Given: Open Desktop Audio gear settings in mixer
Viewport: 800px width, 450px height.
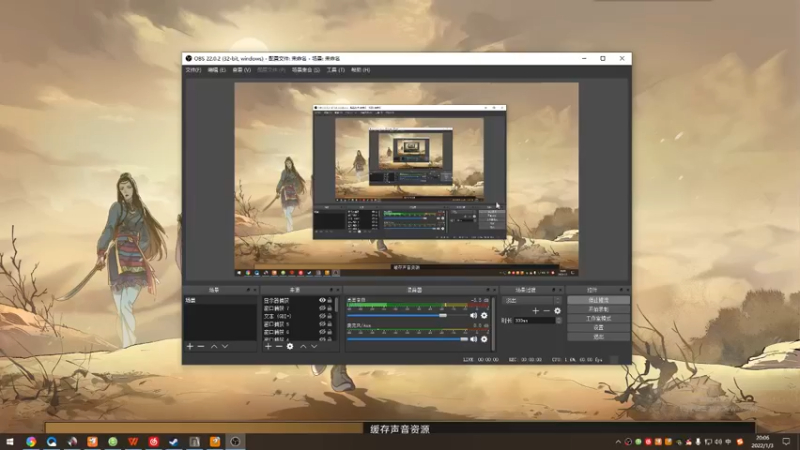Looking at the screenshot, I should (484, 316).
